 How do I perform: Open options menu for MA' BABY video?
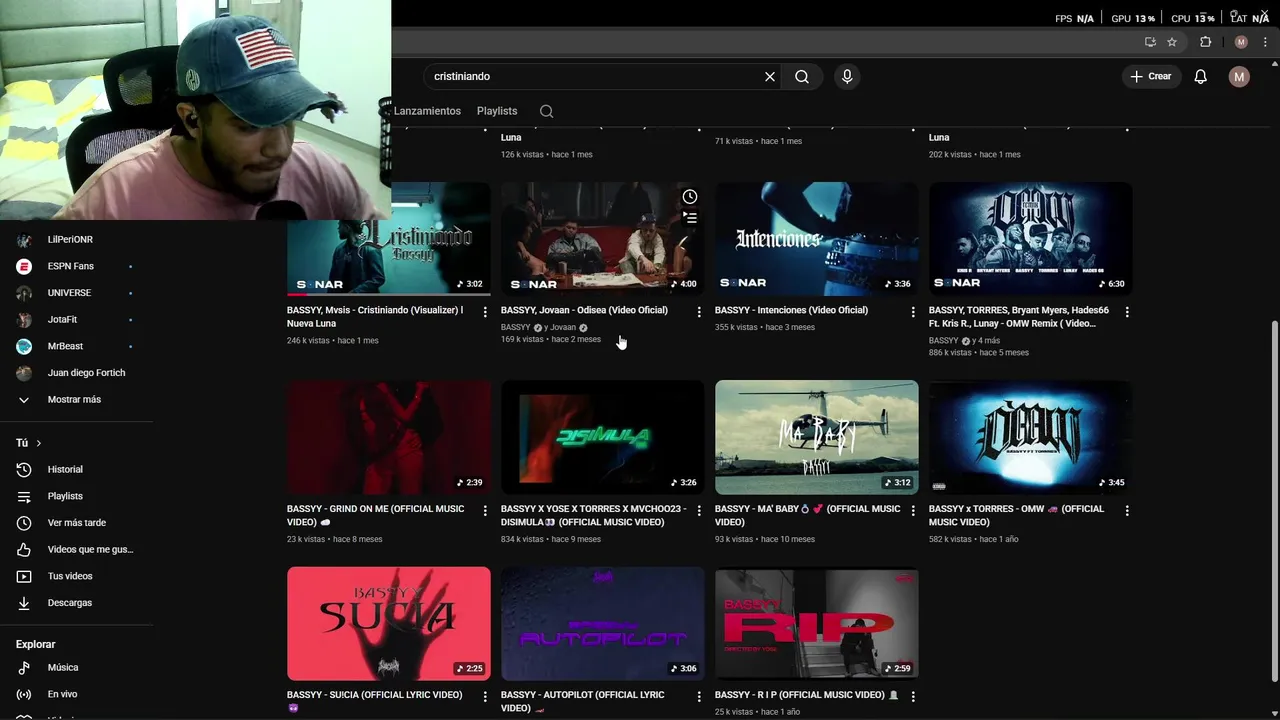tap(913, 510)
